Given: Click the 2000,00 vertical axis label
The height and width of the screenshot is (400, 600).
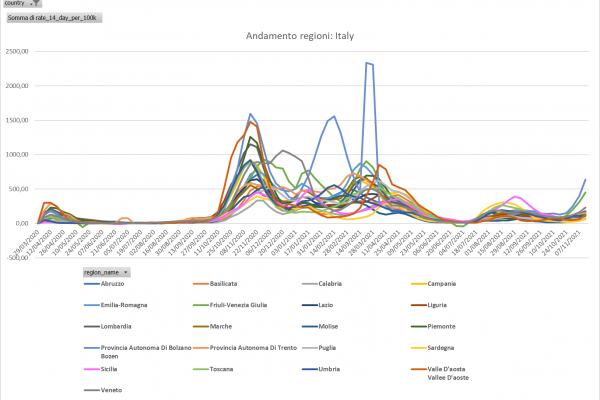Looking at the screenshot, I should pyautogui.click(x=17, y=86).
